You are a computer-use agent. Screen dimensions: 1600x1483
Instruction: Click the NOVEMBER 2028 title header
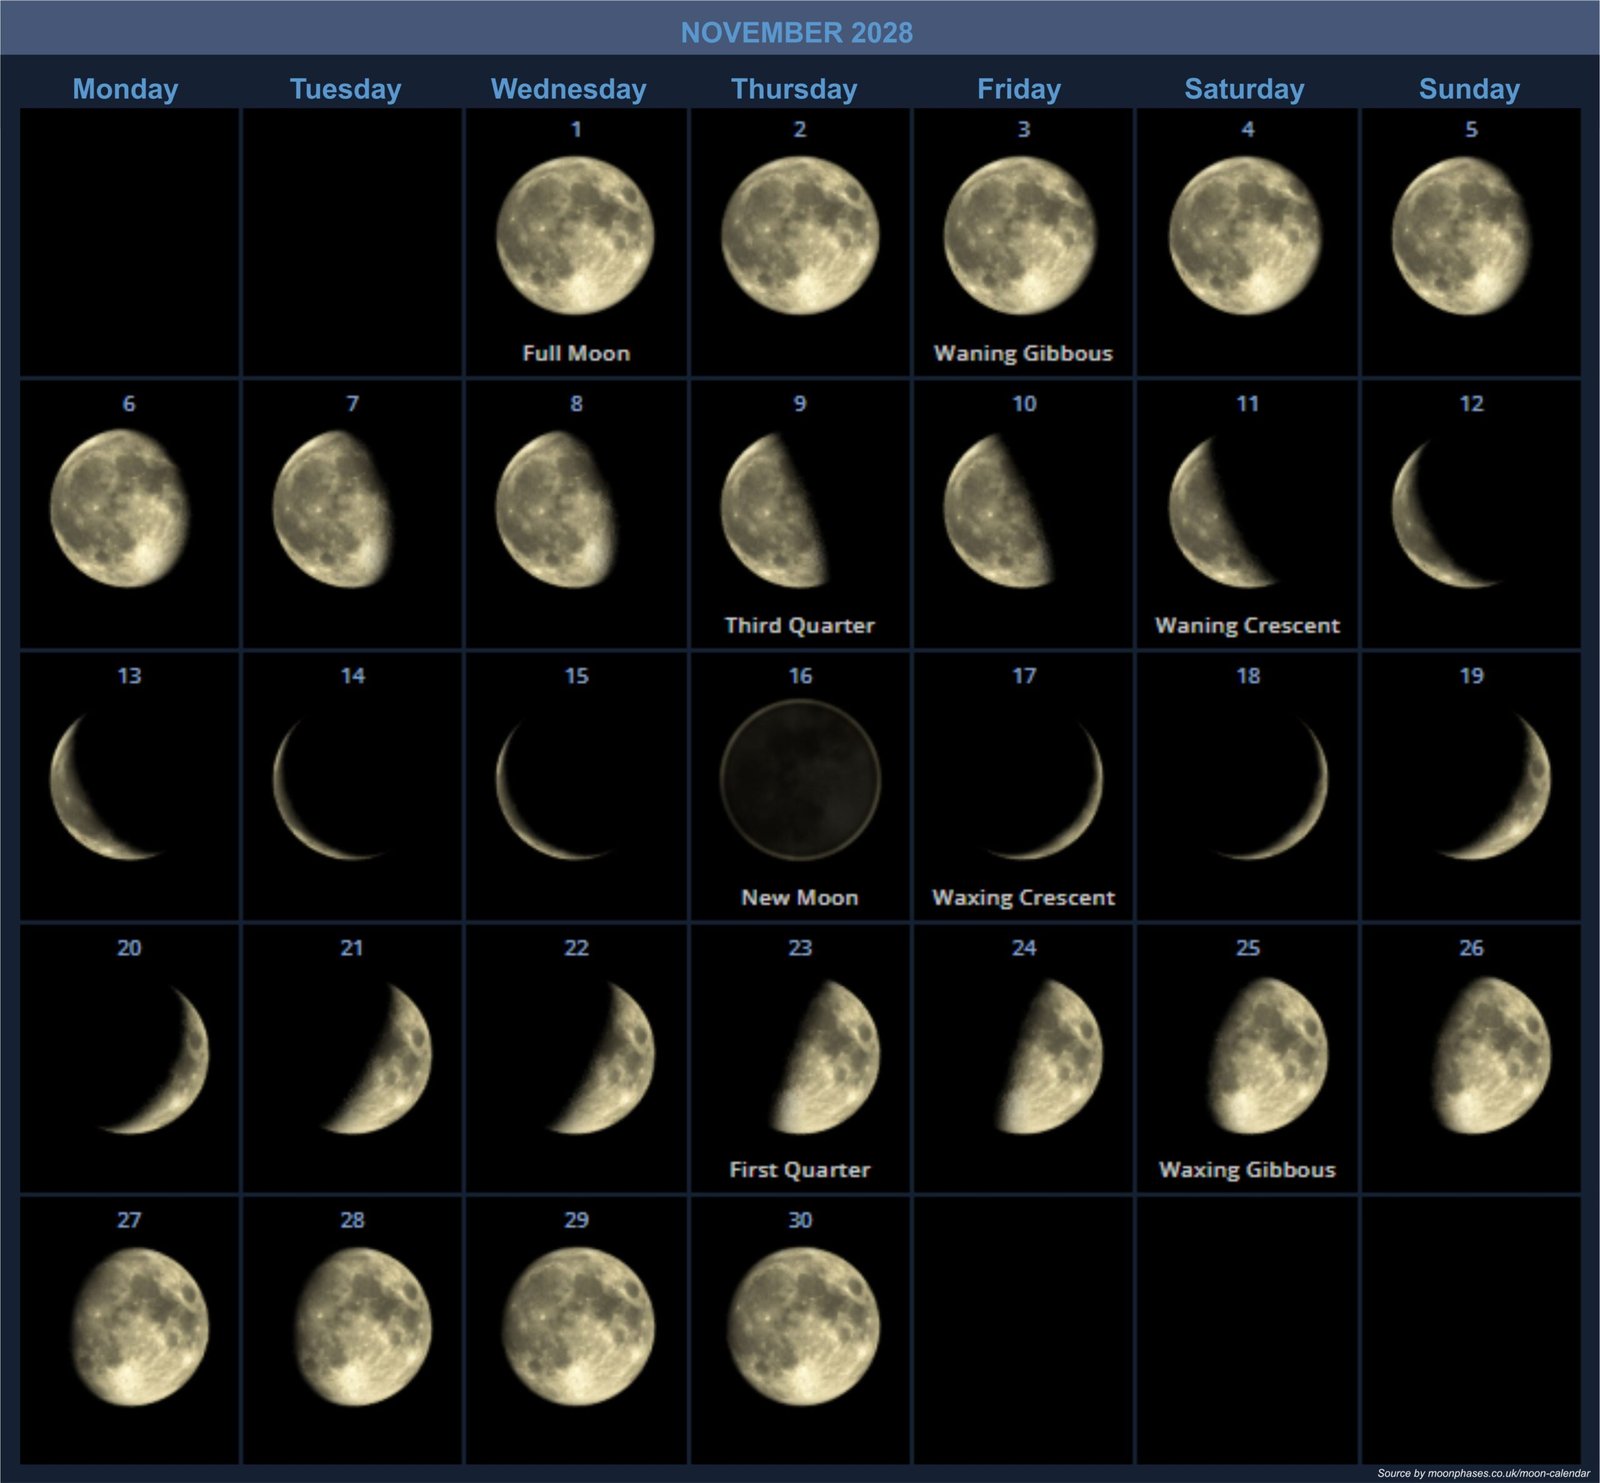[797, 32]
